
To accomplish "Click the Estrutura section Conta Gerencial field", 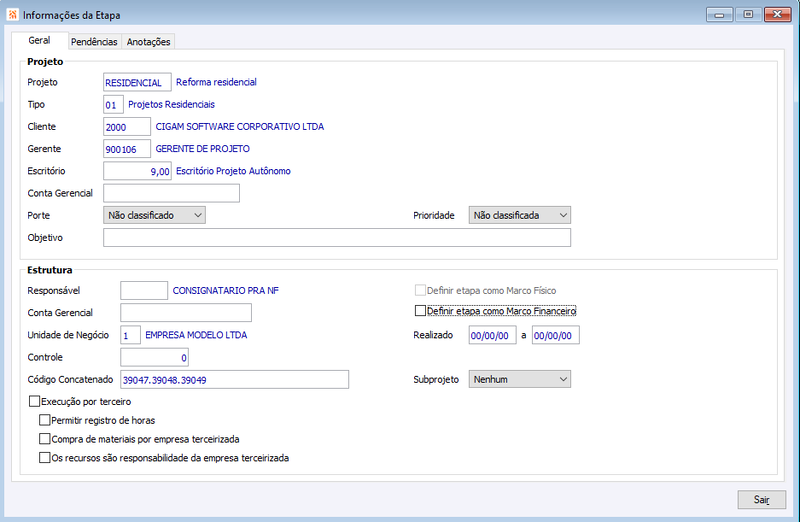I will tap(186, 312).
